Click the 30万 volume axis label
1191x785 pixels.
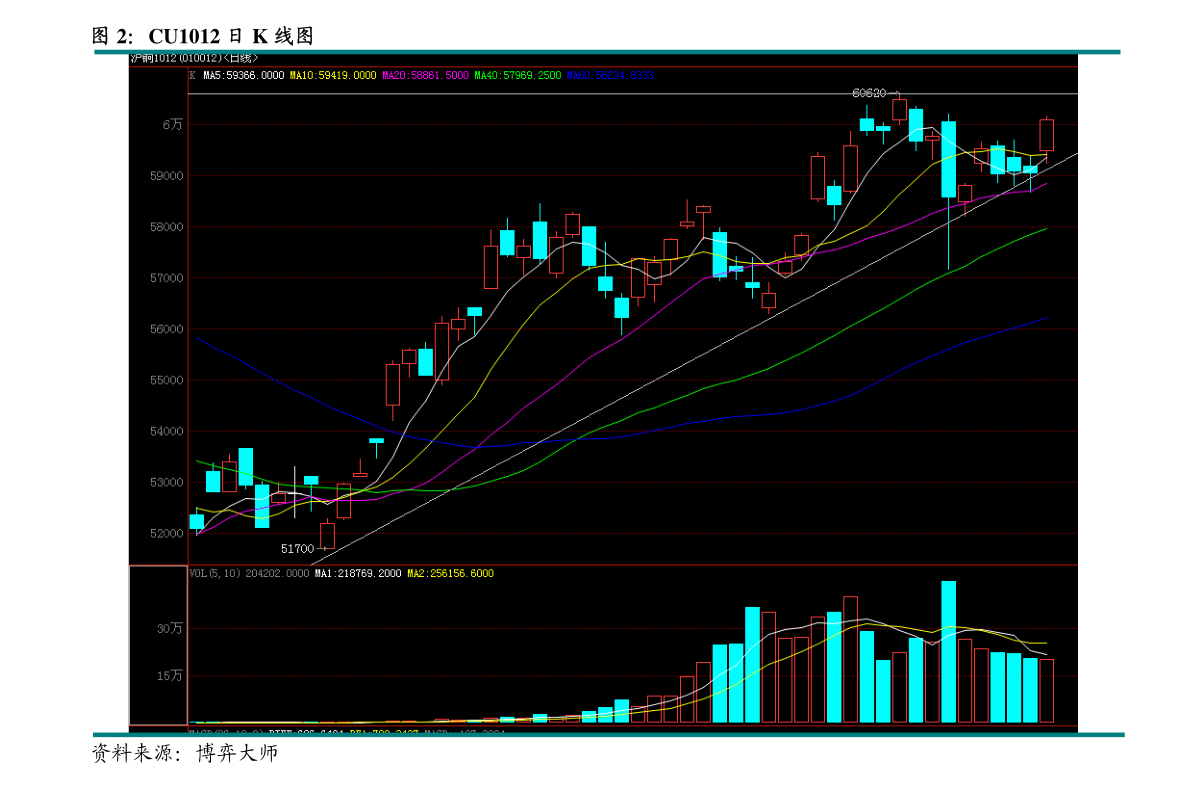[170, 628]
